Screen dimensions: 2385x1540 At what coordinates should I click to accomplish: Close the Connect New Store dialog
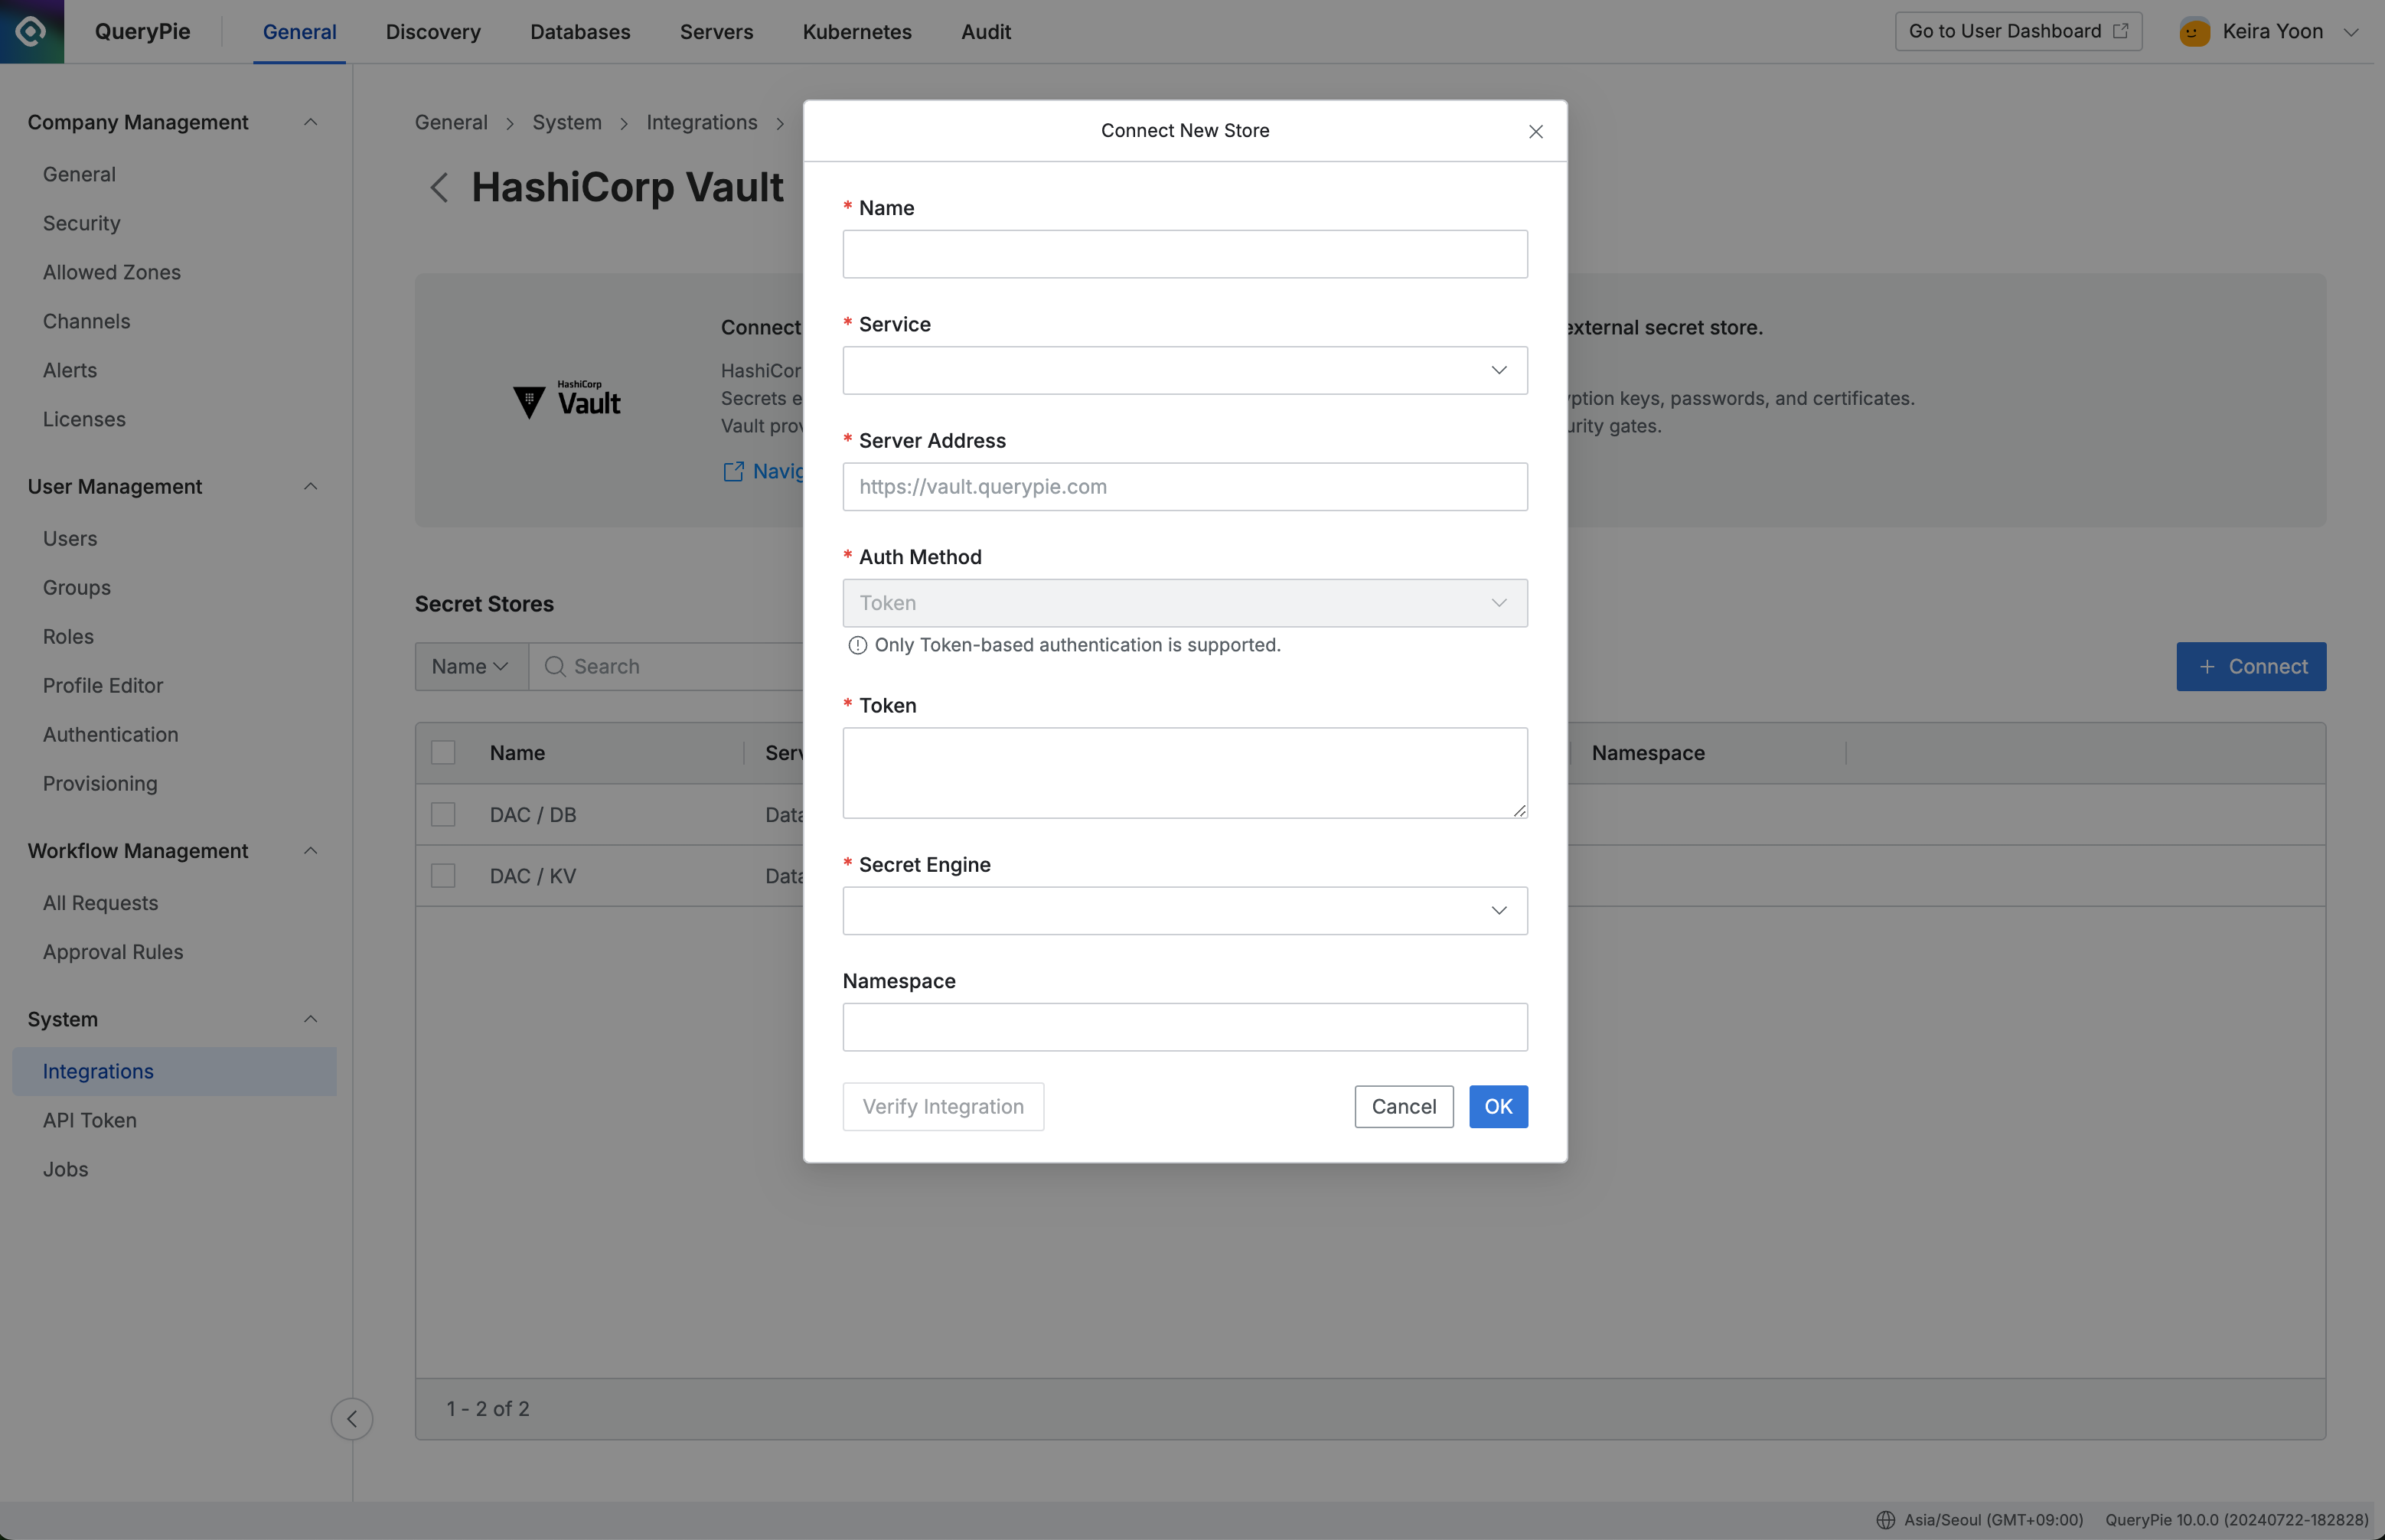(x=1535, y=131)
